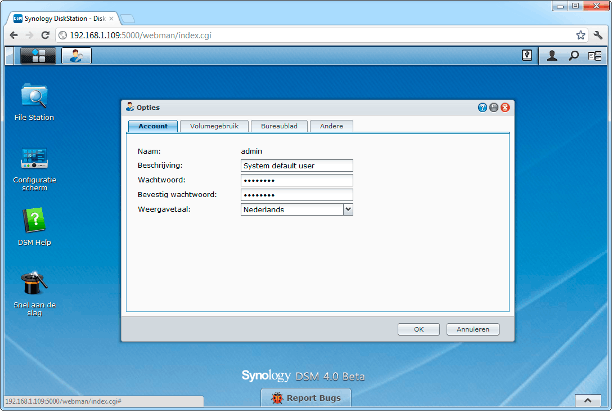Open the DSM search magnifier icon
Viewport: 612px width, 411px height.
pyautogui.click(x=573, y=56)
